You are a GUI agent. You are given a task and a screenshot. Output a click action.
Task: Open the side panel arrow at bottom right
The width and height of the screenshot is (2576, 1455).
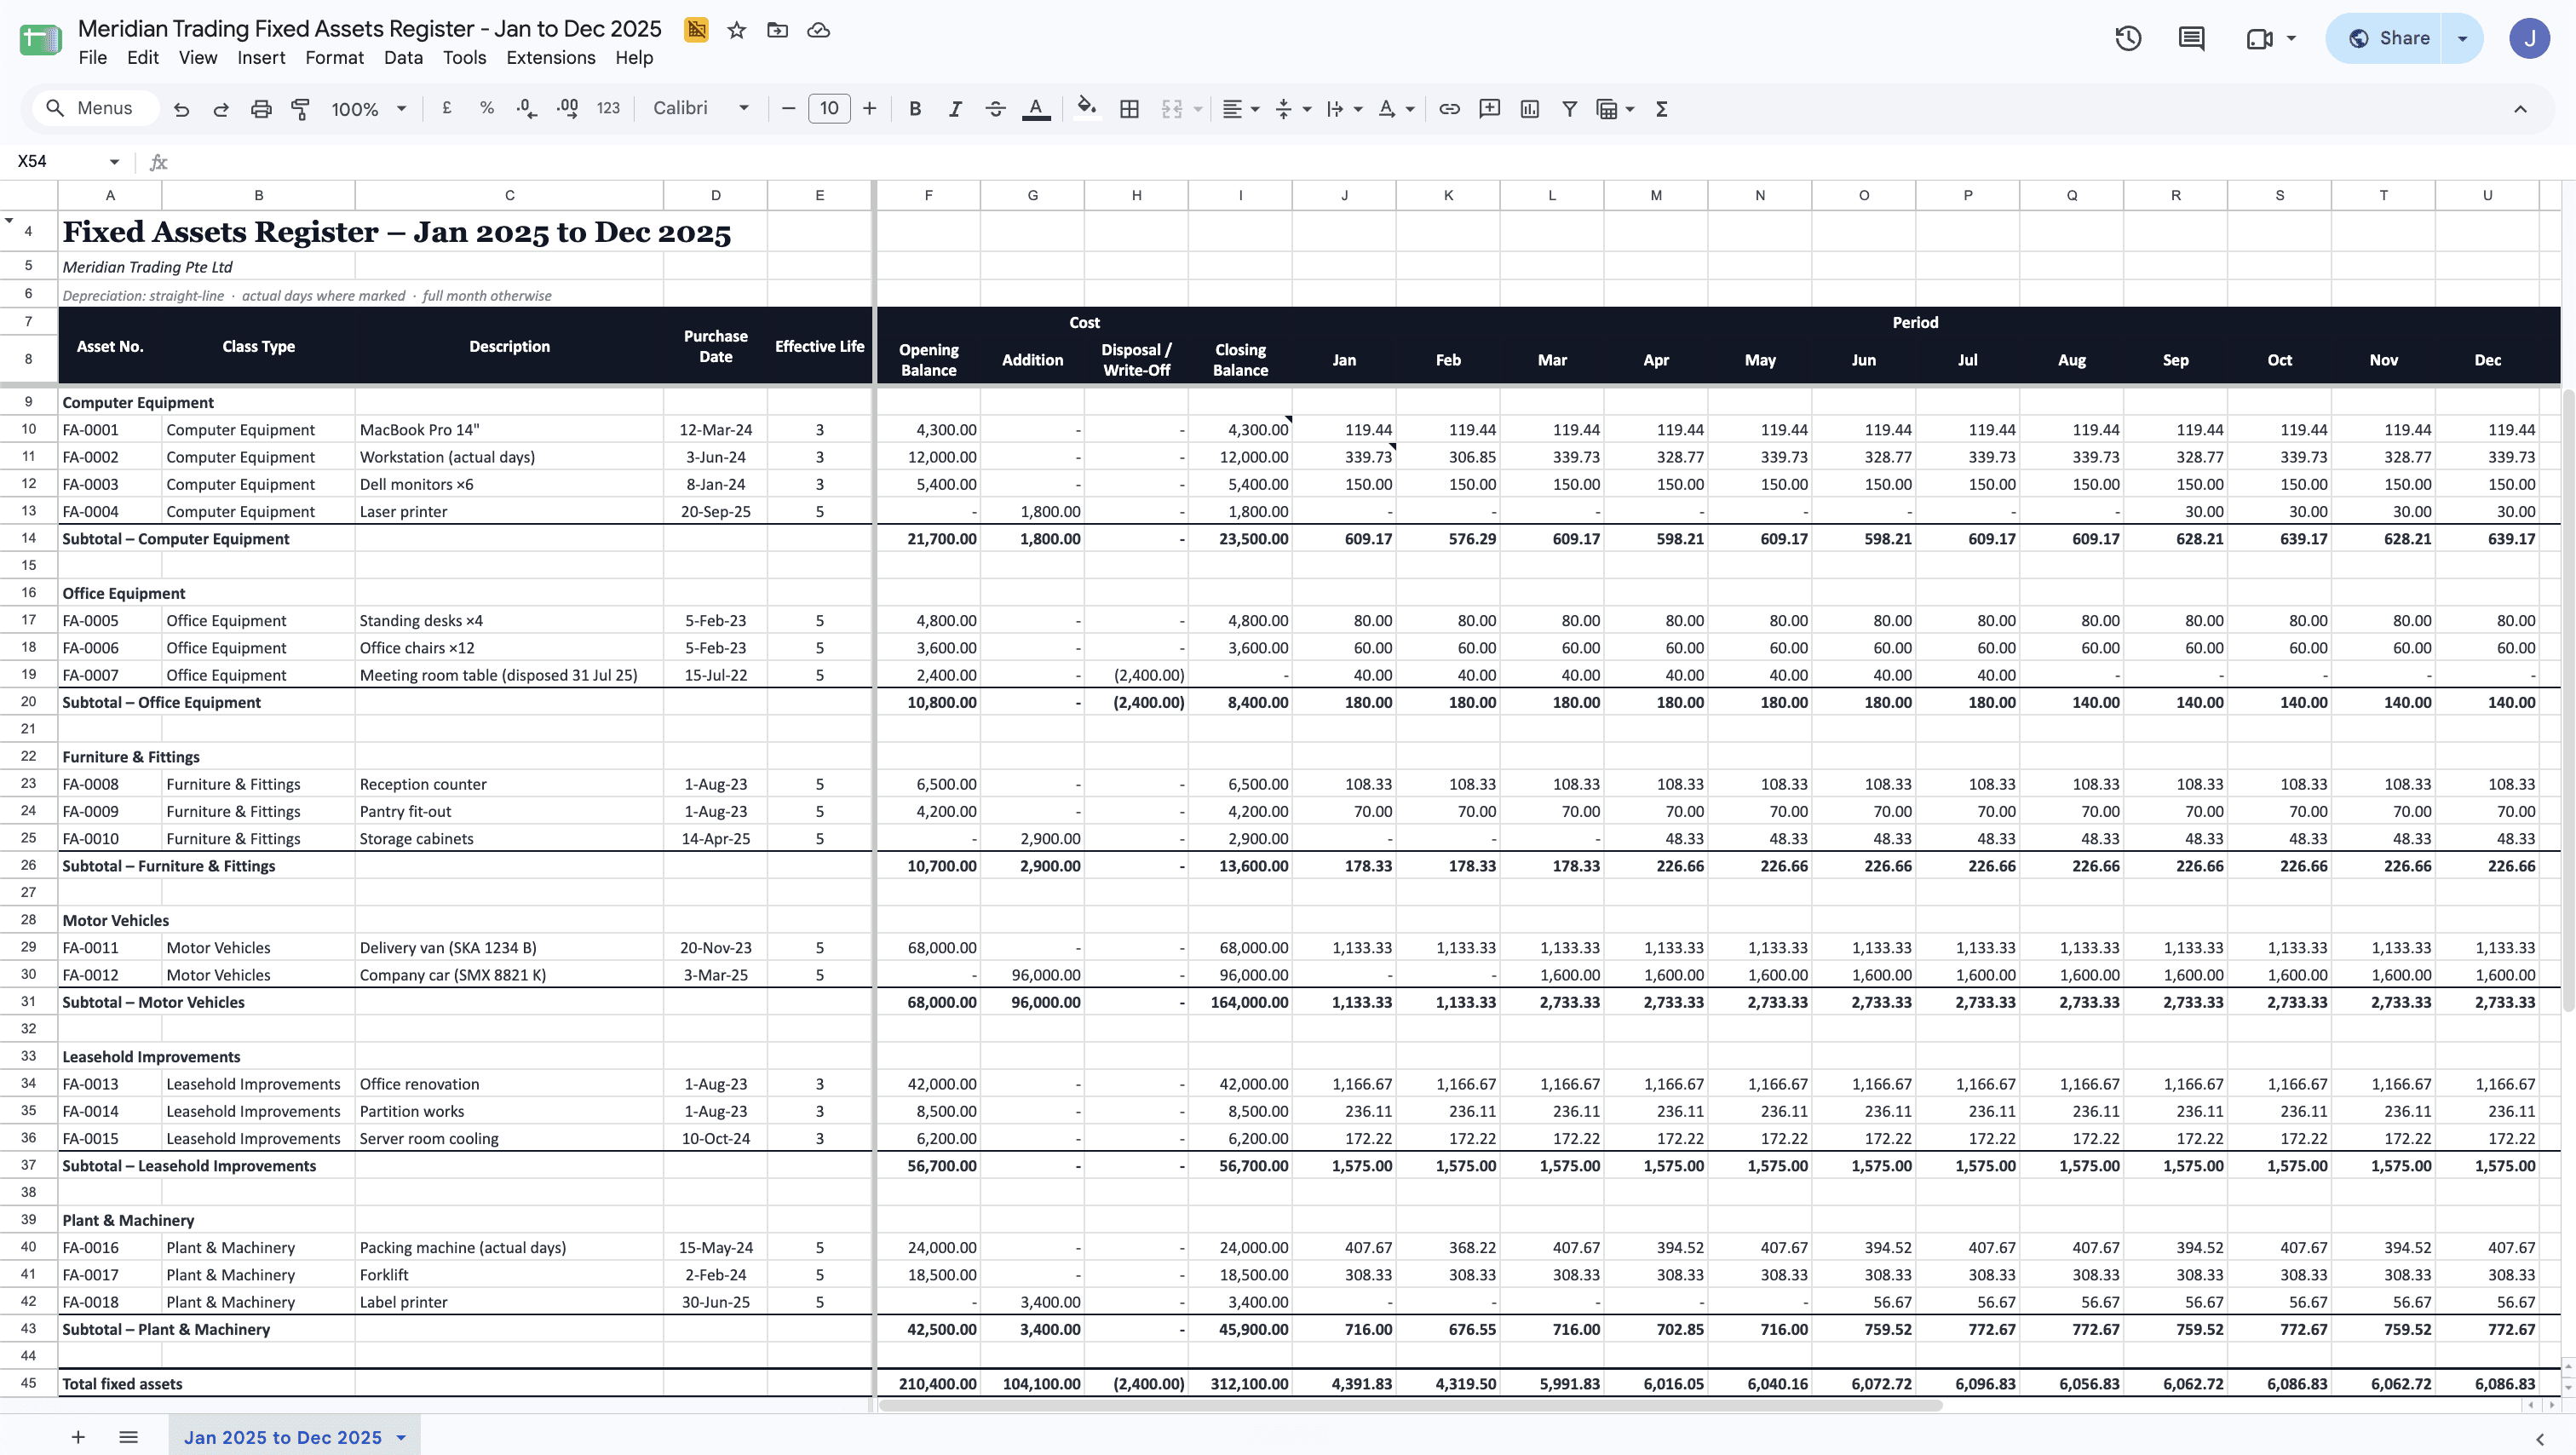tap(2539, 1439)
